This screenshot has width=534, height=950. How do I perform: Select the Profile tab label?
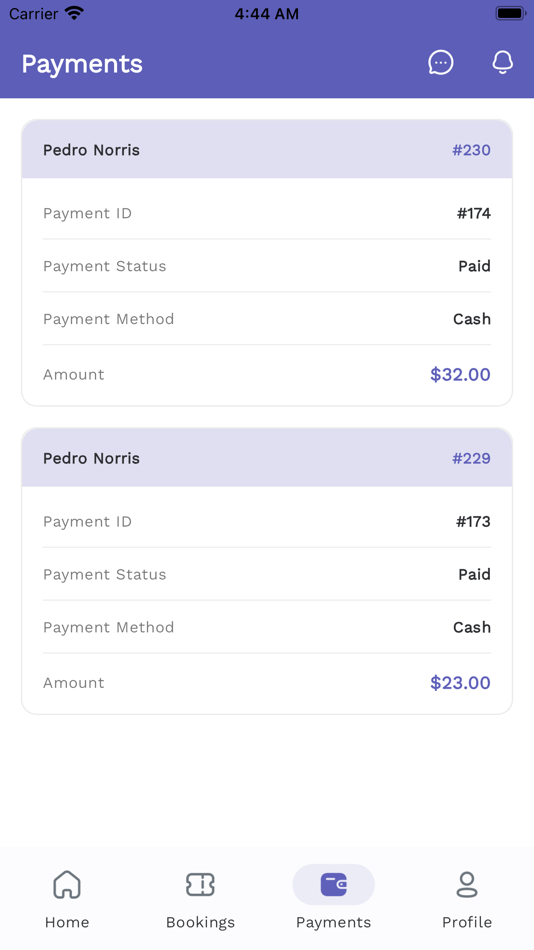[x=467, y=922]
